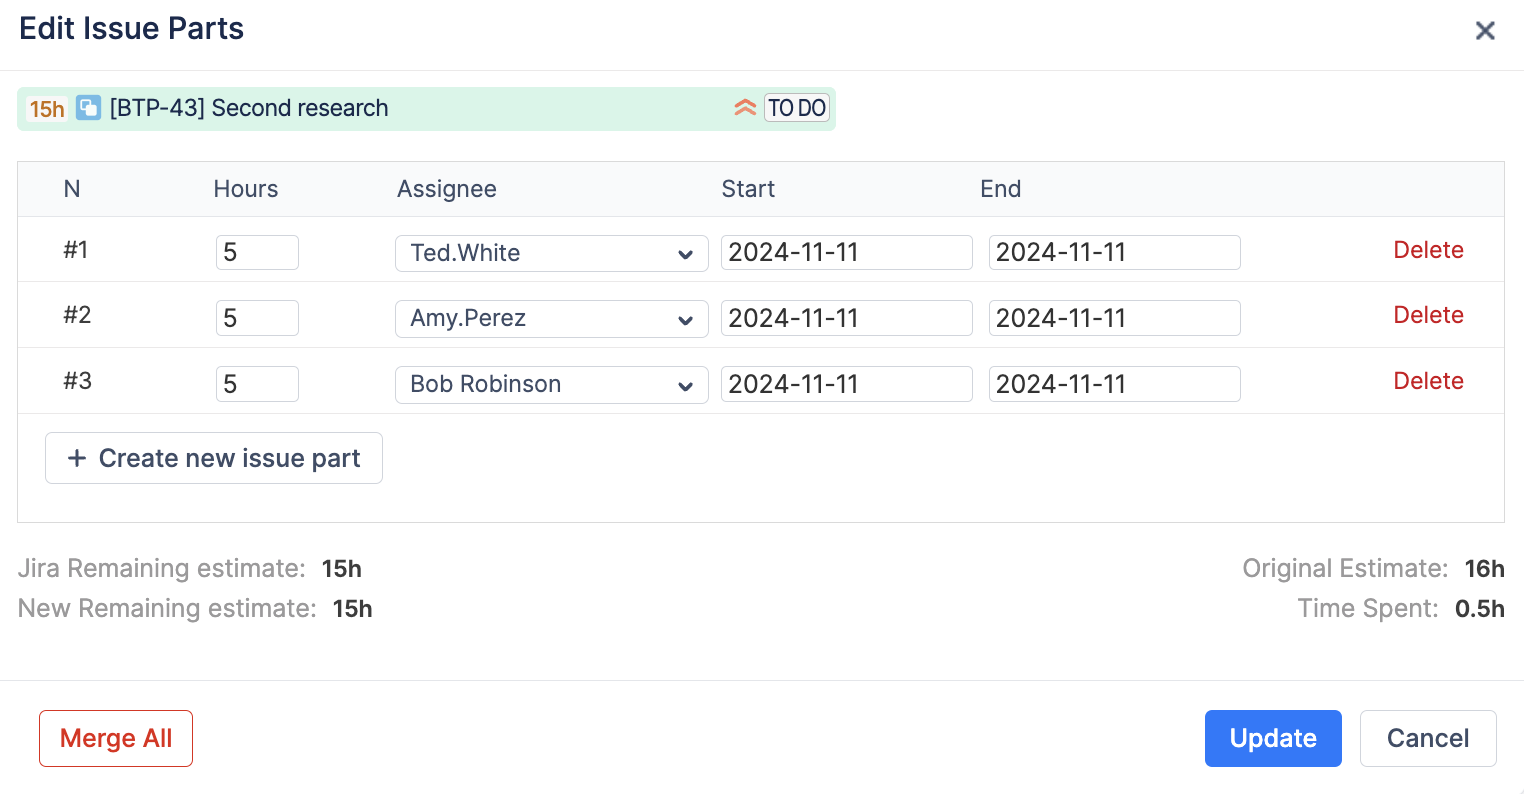1524x794 pixels.
Task: Click the start date of part #3
Action: tap(846, 385)
